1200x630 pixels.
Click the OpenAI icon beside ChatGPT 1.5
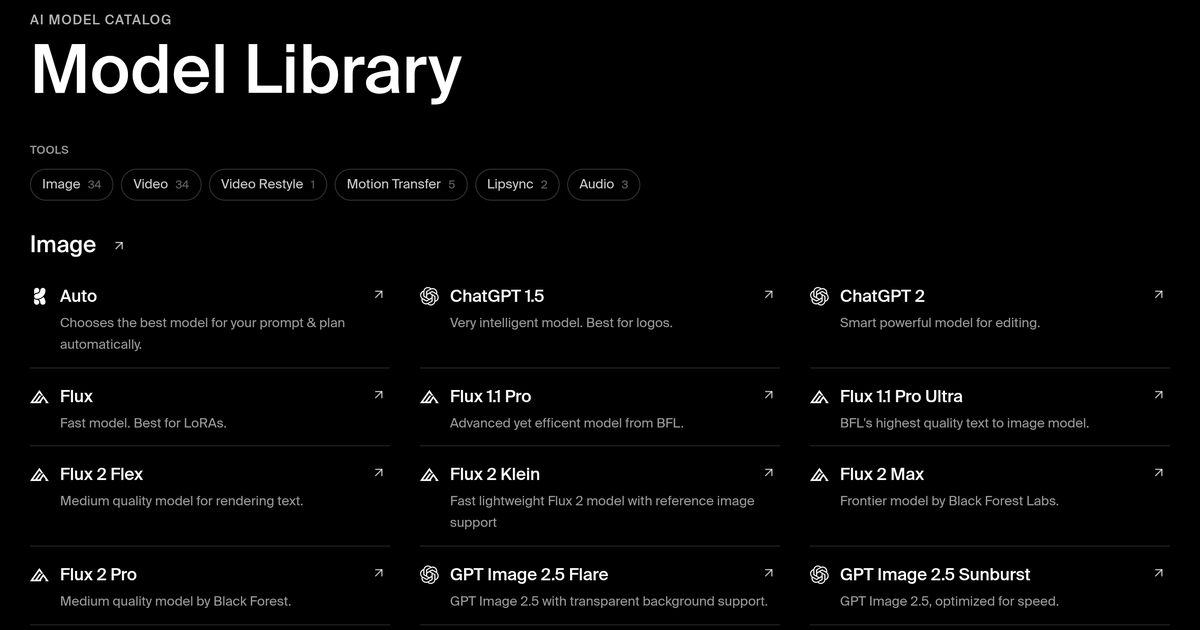click(429, 296)
